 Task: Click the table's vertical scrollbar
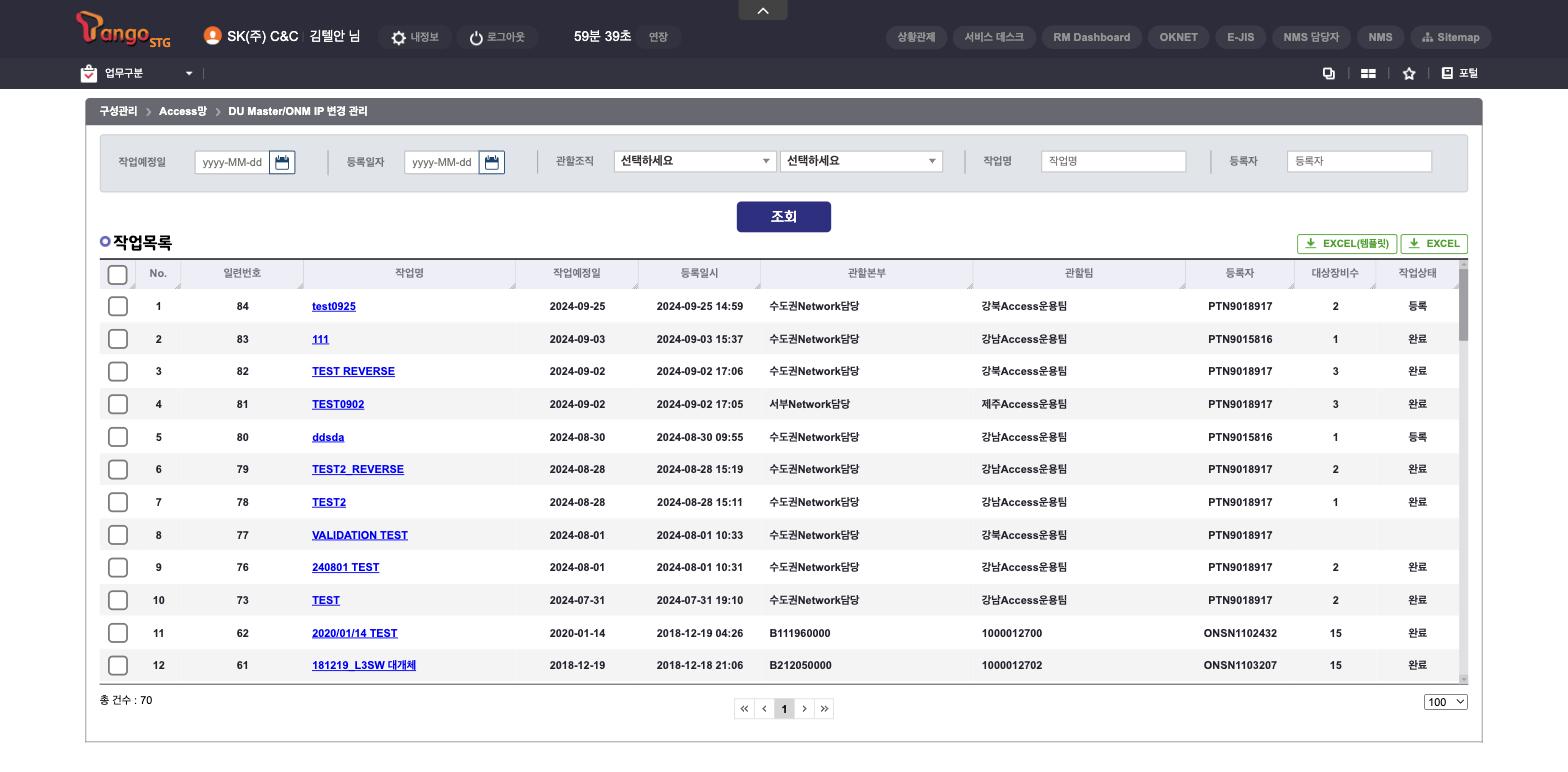[x=1463, y=305]
